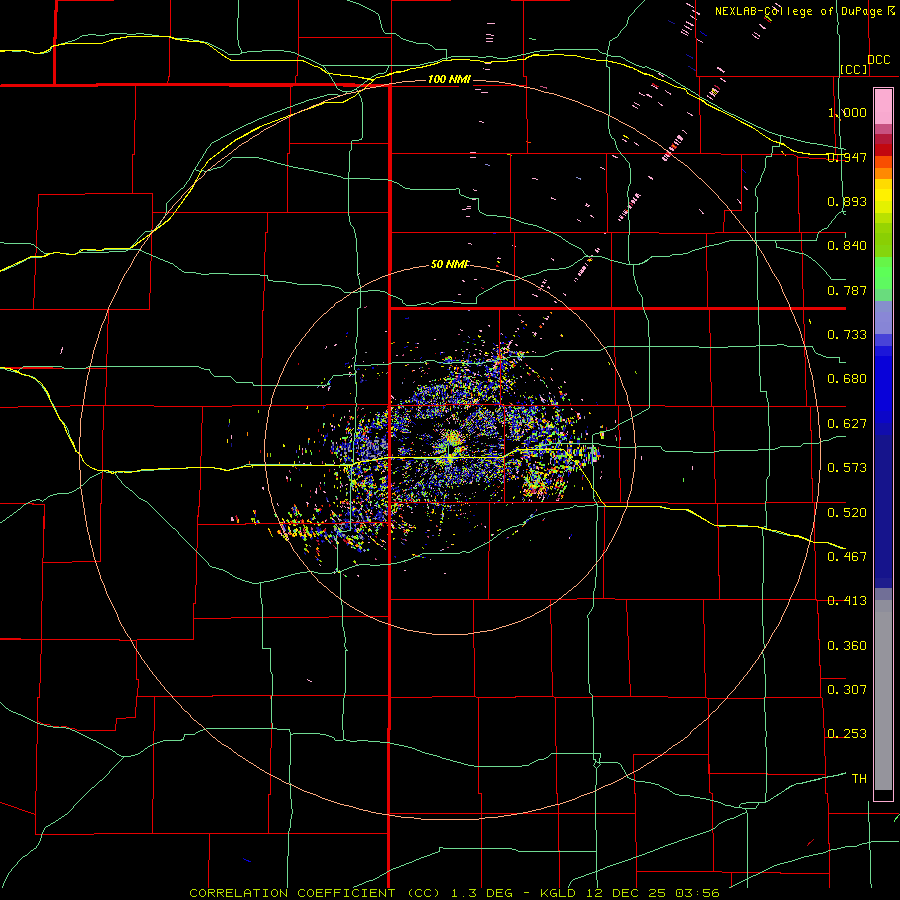Select the 0.253 scale value
The height and width of the screenshot is (900, 900).
pos(847,734)
